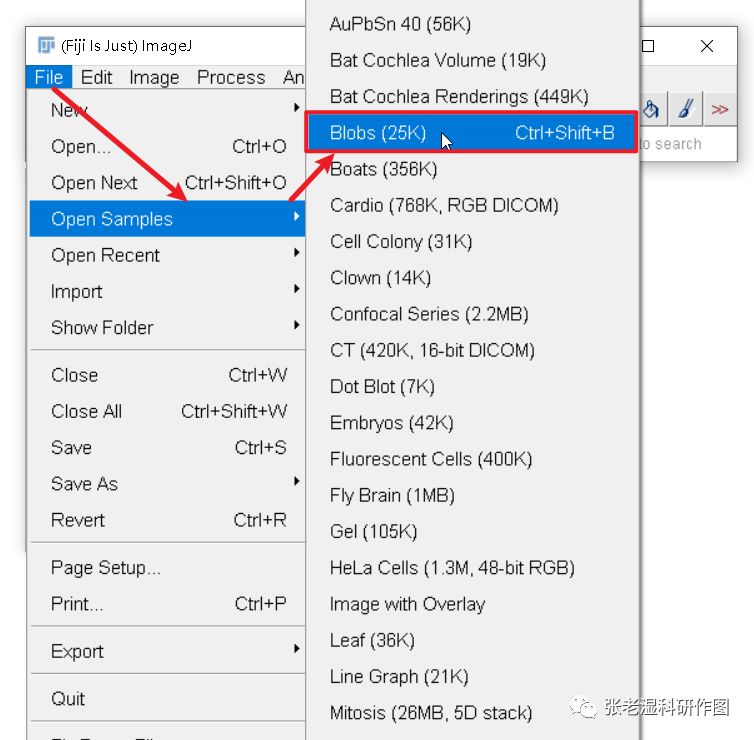754x740 pixels.
Task: Open the Process menu
Action: [231, 77]
